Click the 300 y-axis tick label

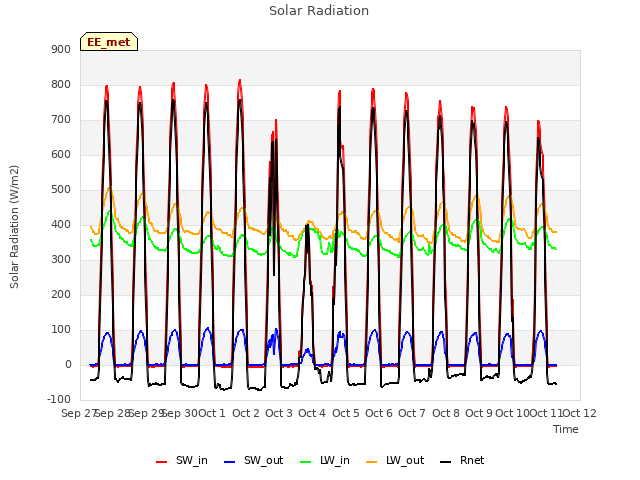(61, 260)
